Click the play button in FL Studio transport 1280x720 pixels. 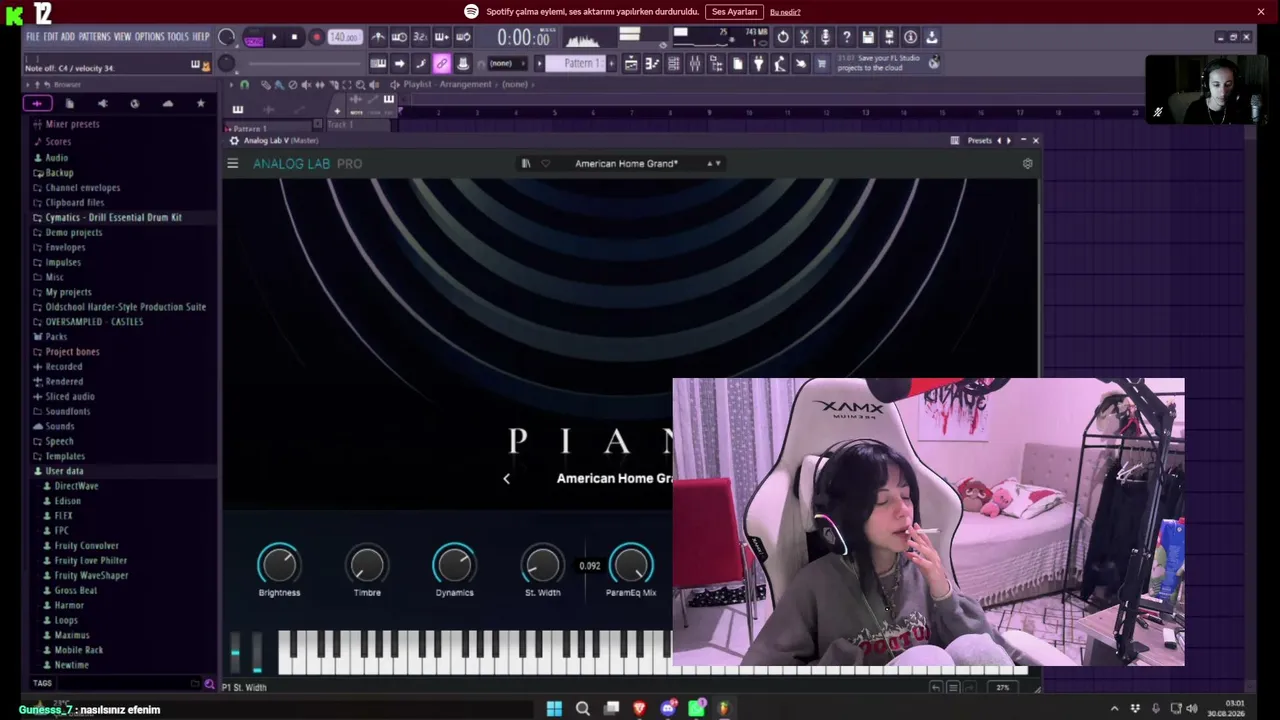[x=274, y=37]
